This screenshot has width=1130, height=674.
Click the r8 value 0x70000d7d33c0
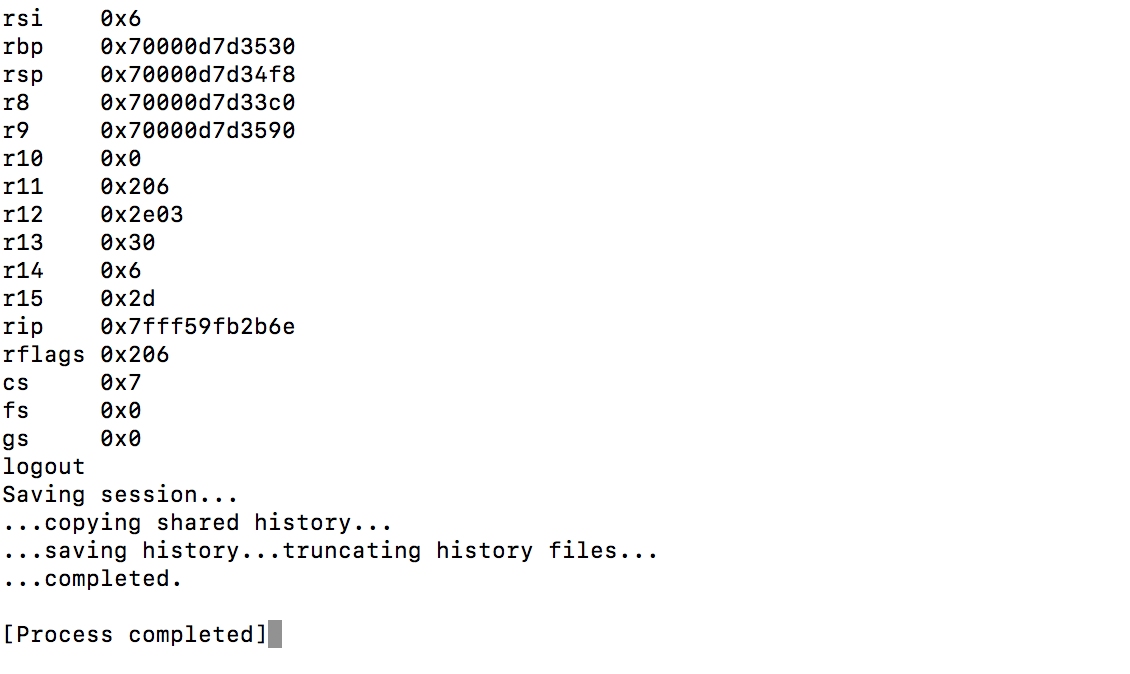pyautogui.click(x=197, y=103)
